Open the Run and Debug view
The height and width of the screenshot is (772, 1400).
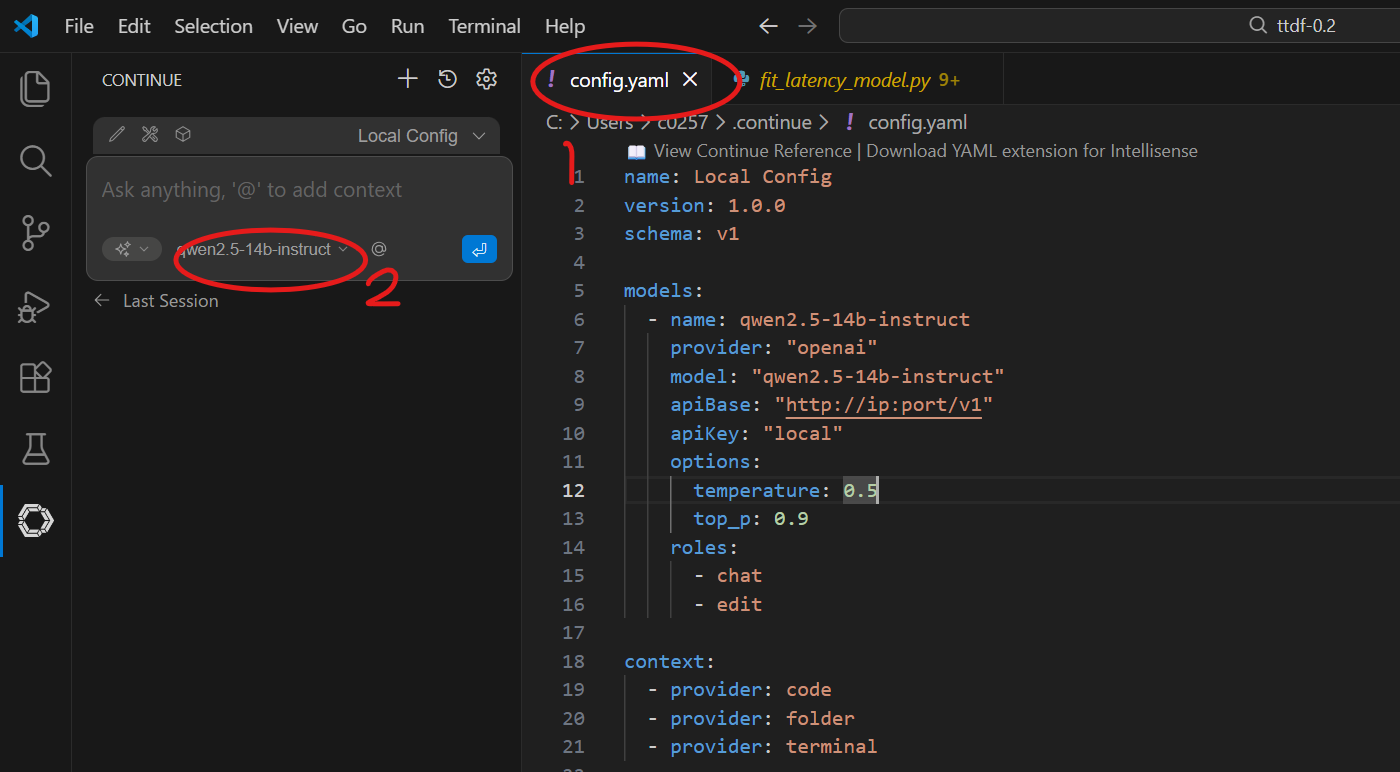pyautogui.click(x=35, y=305)
